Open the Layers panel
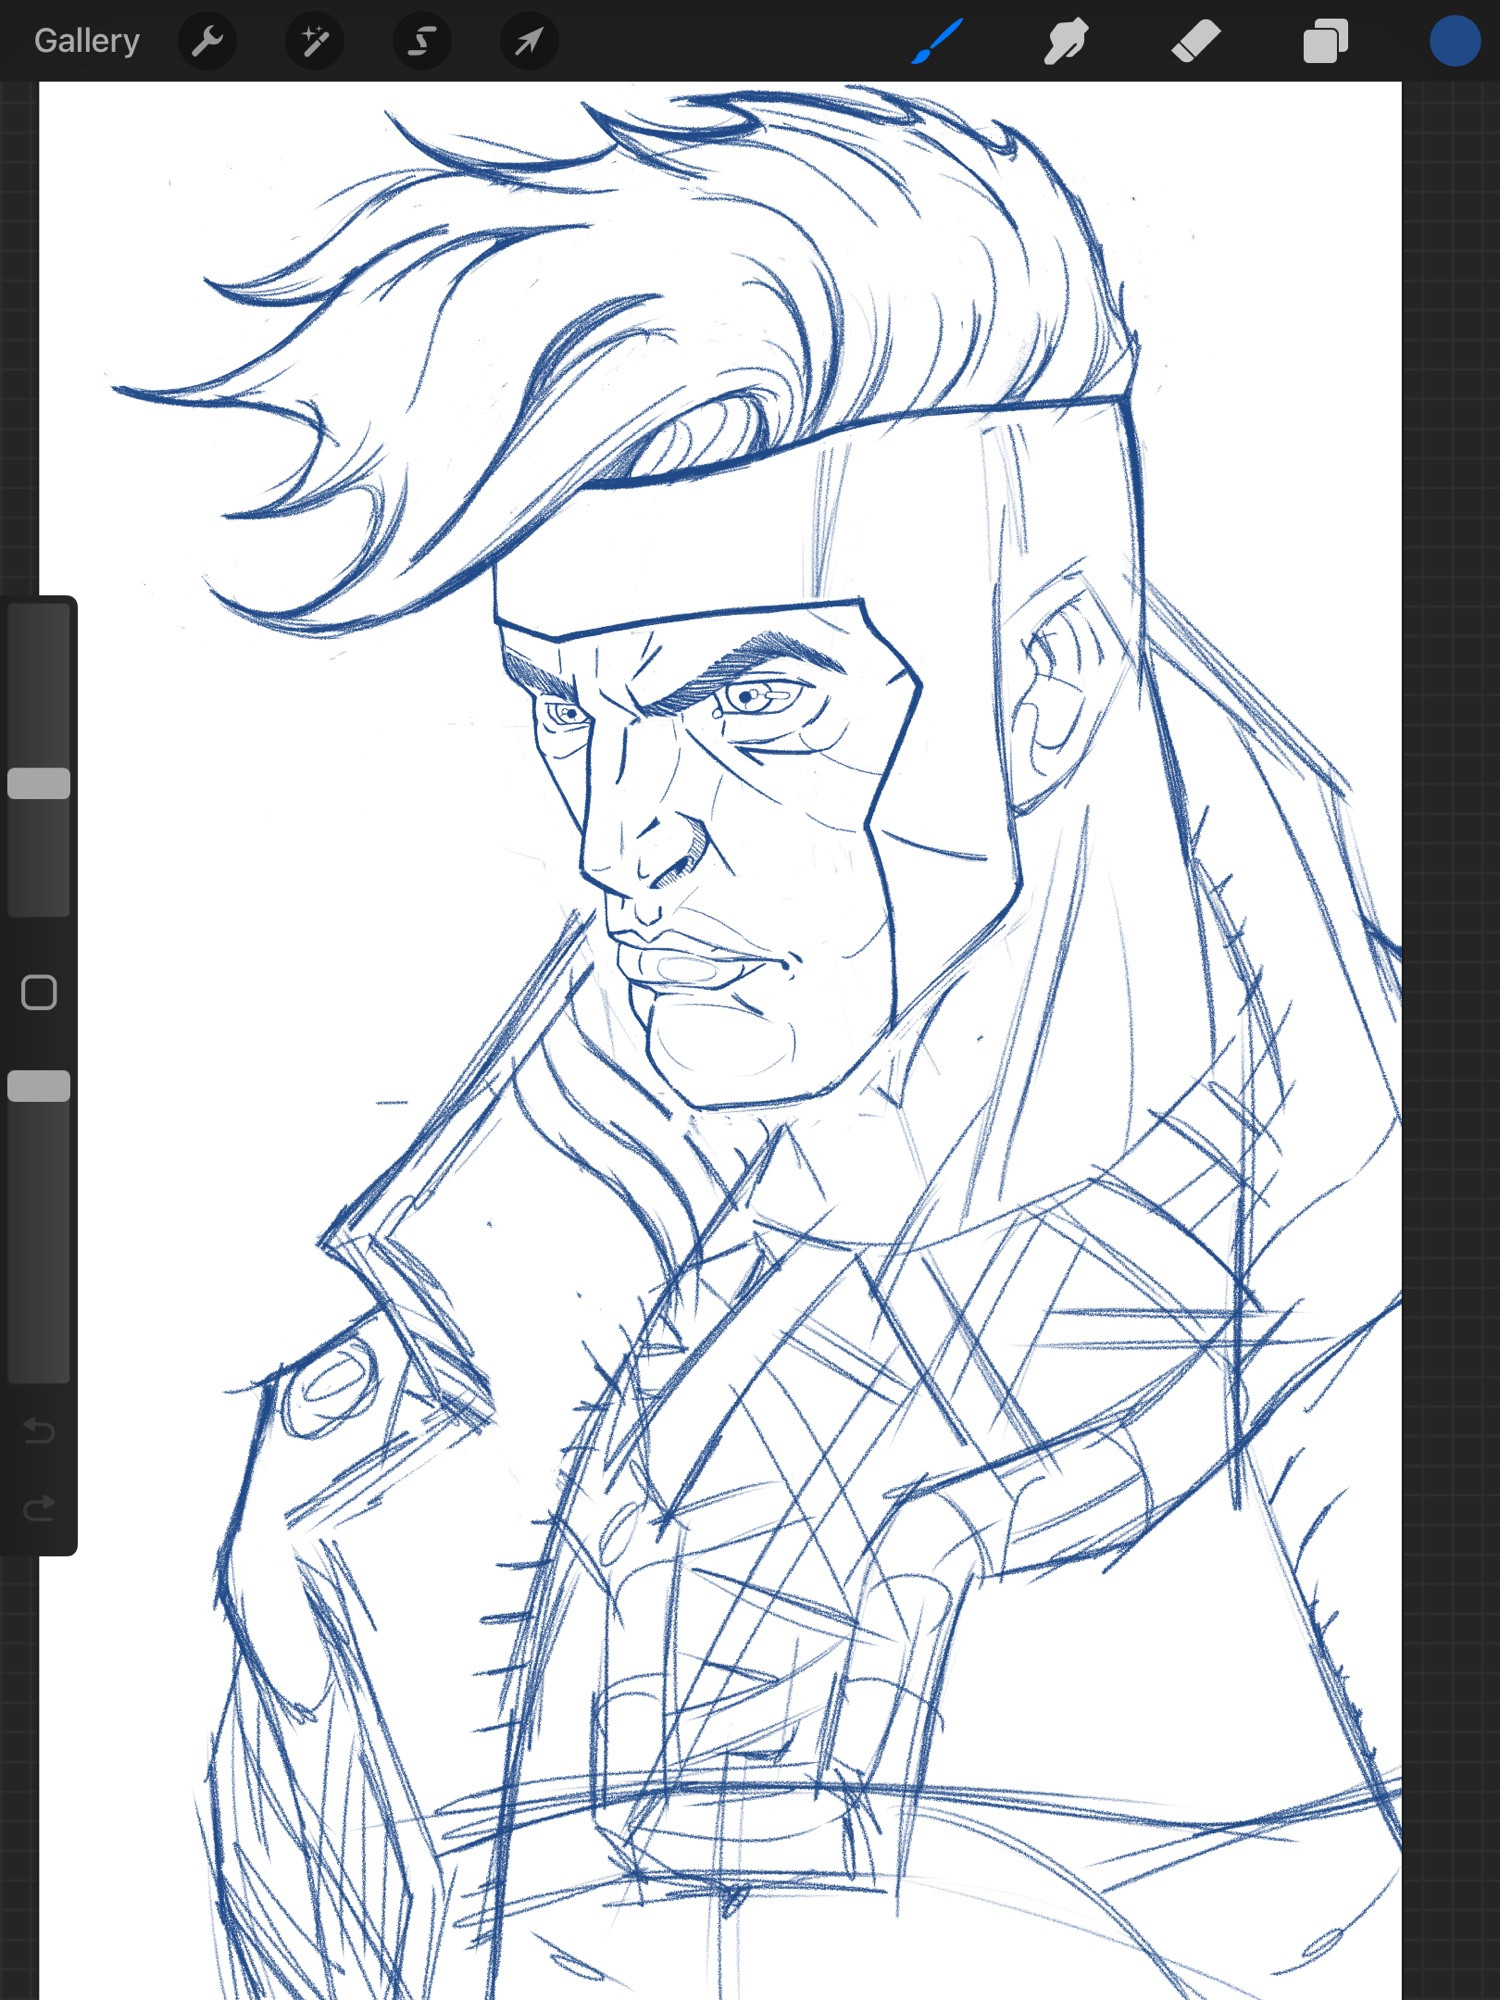1500x2000 pixels. click(x=1326, y=41)
